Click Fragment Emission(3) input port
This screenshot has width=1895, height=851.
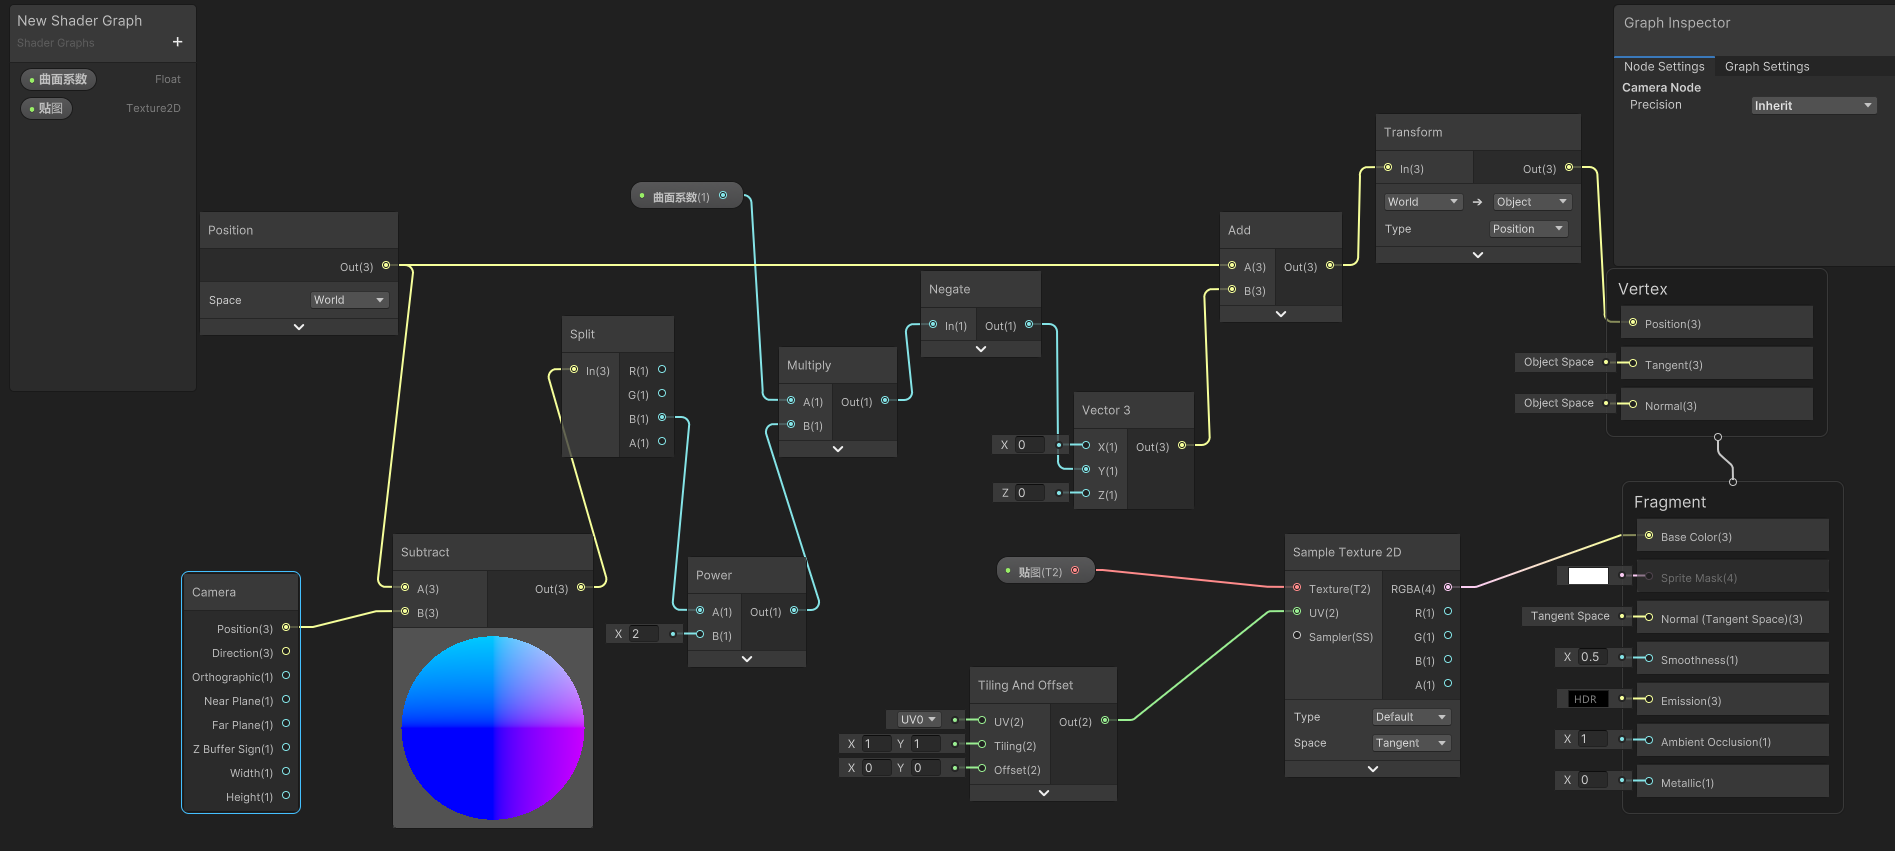pos(1649,700)
